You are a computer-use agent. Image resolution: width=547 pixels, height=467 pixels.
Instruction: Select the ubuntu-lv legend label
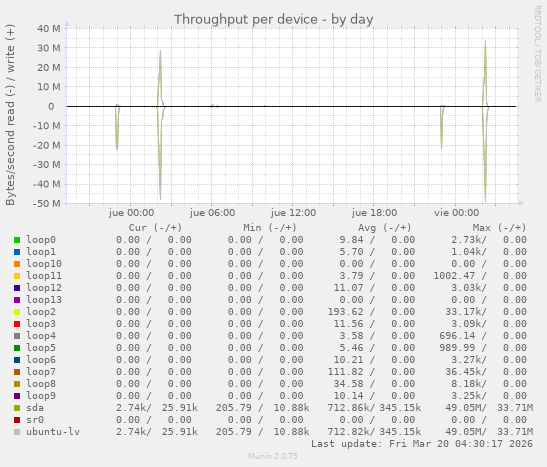tap(53, 432)
